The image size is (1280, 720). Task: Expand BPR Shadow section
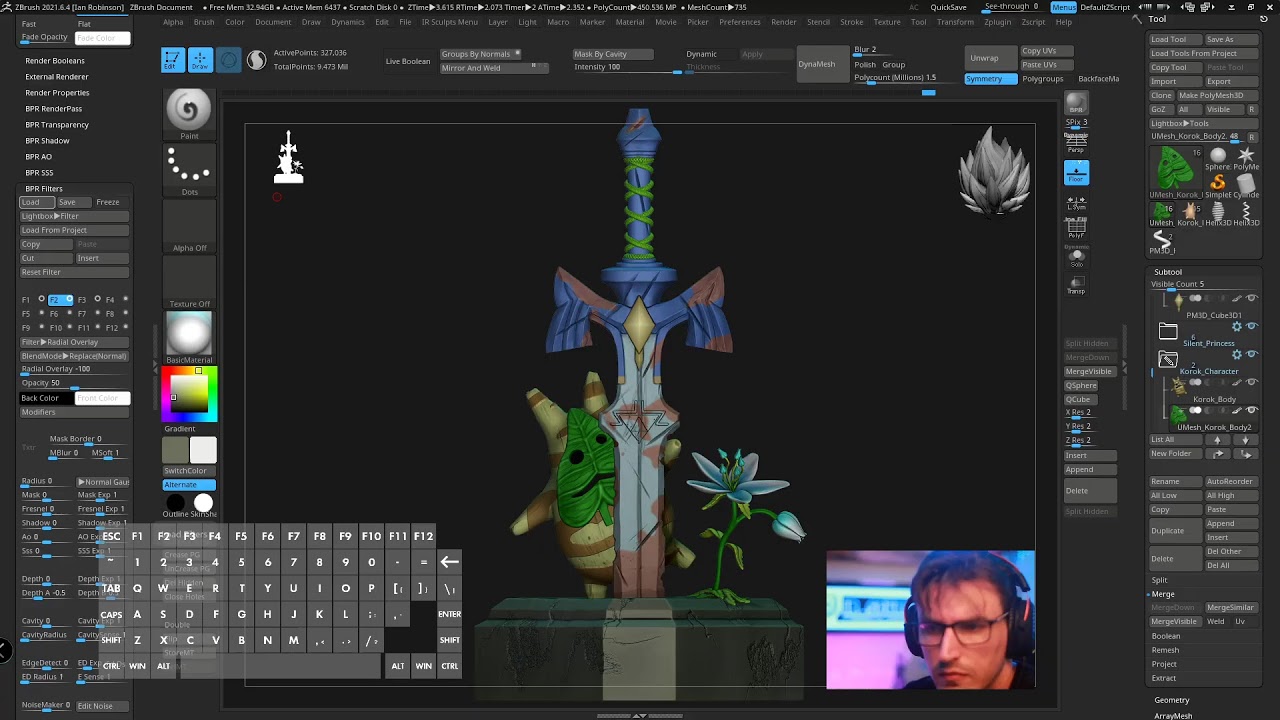point(47,140)
